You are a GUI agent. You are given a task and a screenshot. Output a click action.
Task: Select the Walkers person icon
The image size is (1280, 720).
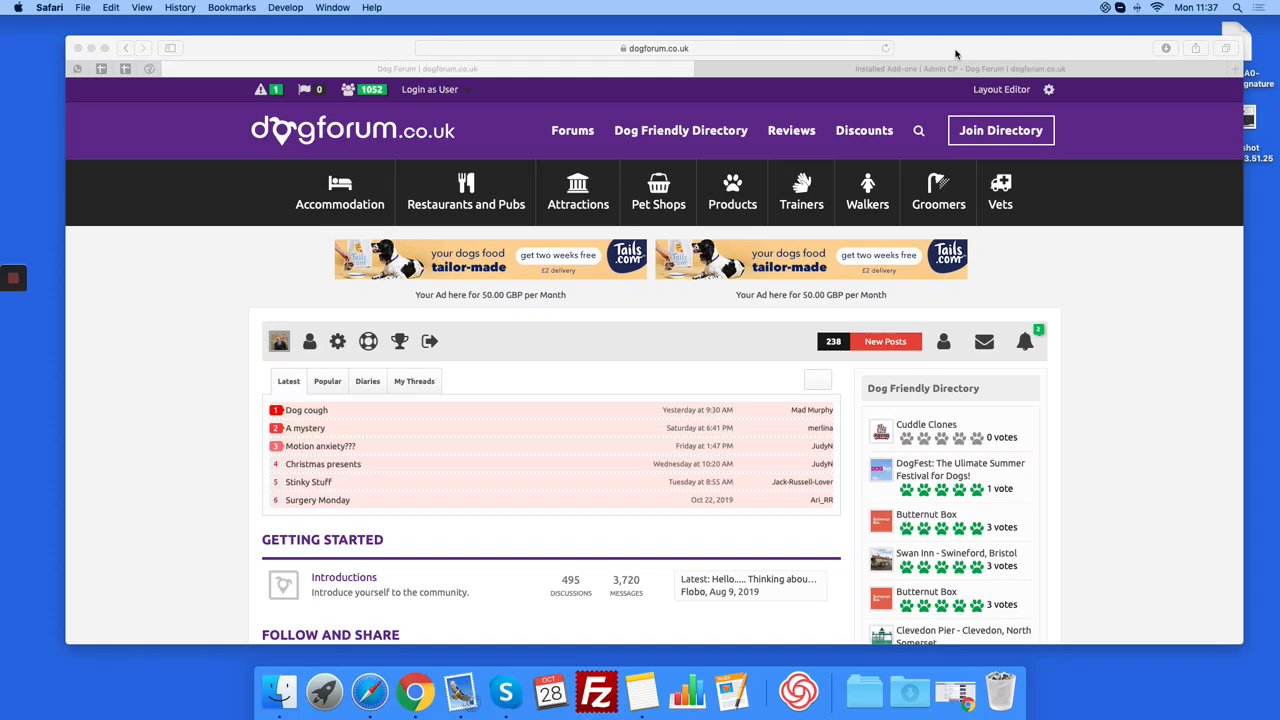(x=867, y=183)
